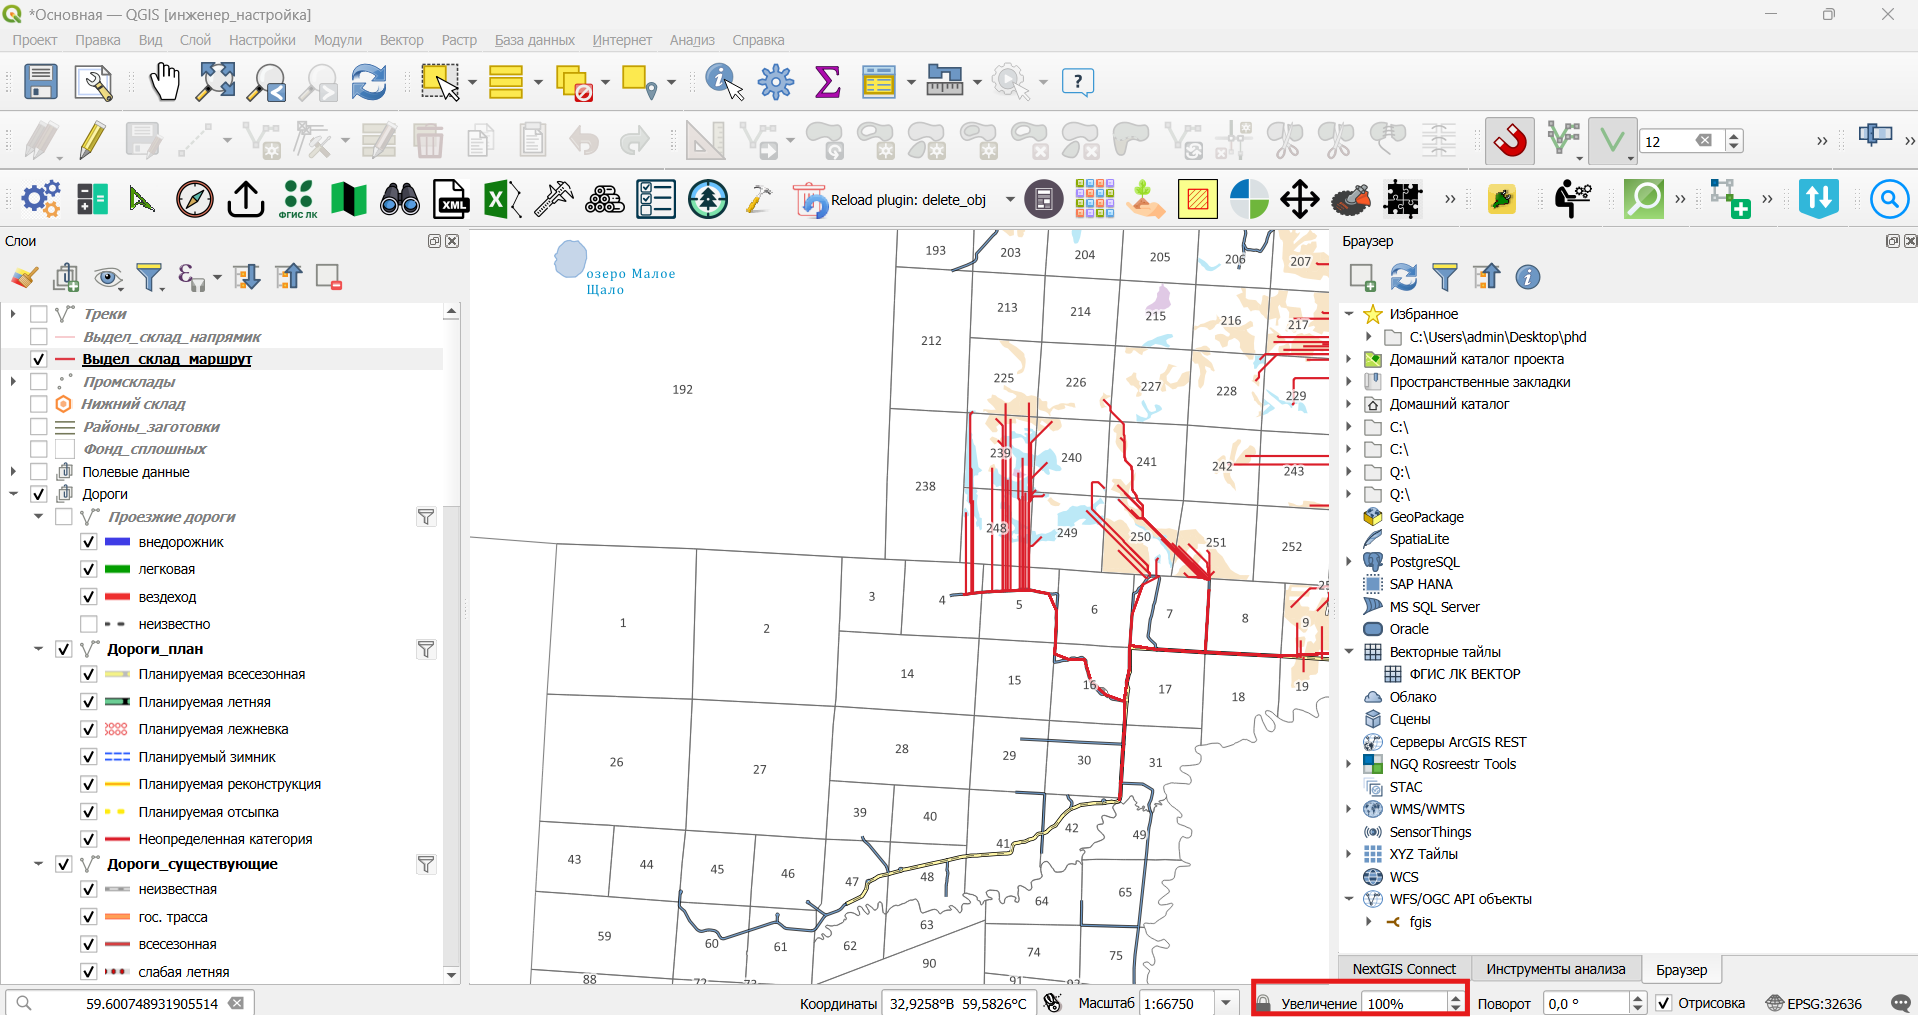The width and height of the screenshot is (1918, 1017).
Task: Open the Identify Features tool
Action: 724,82
